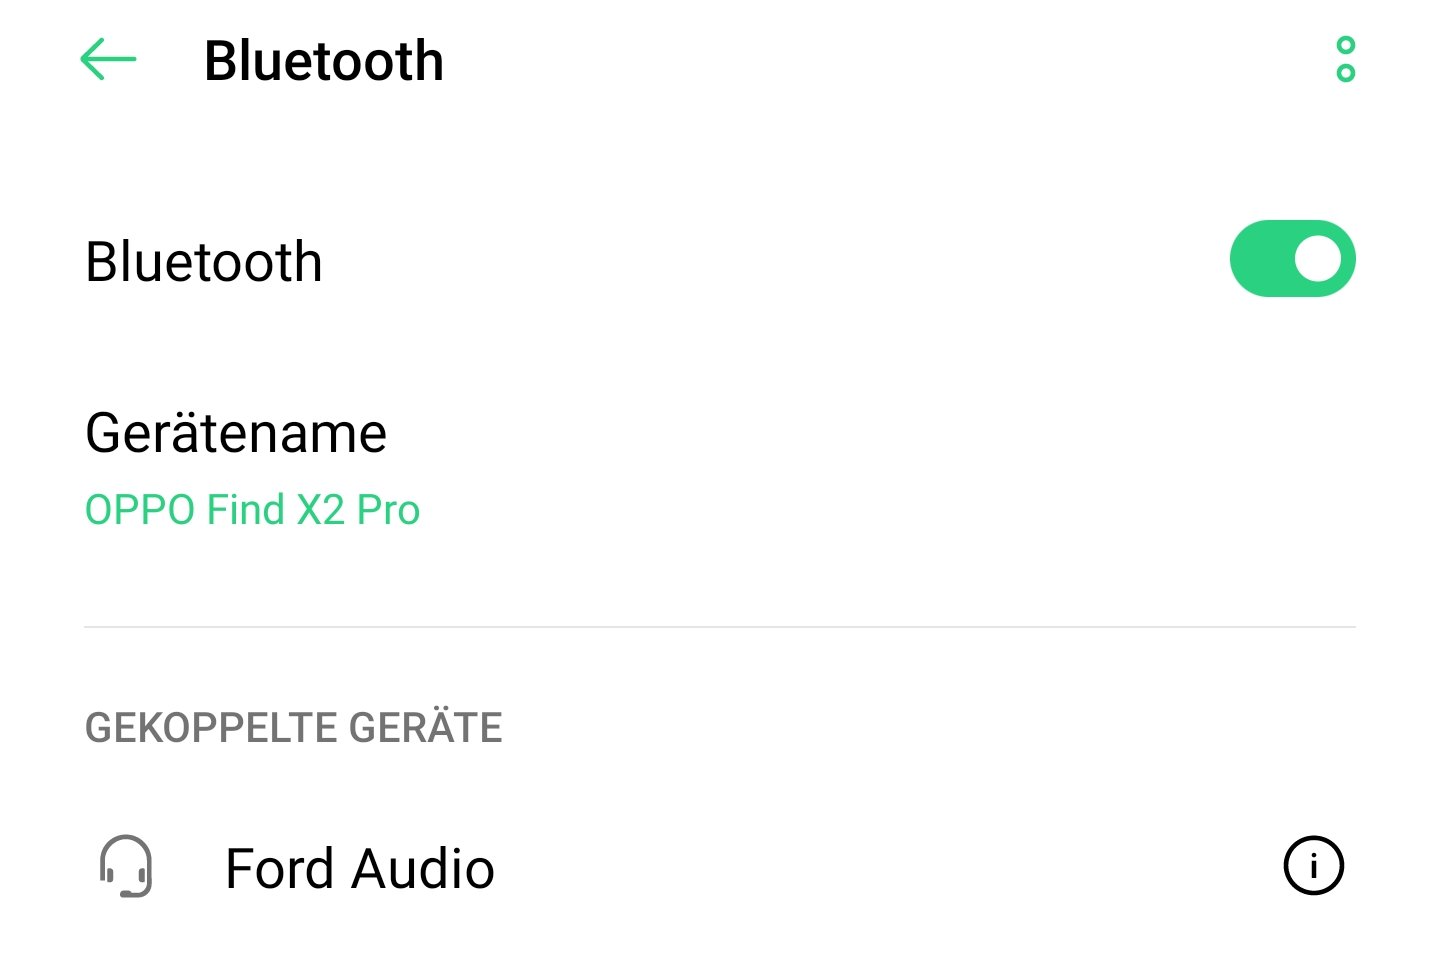Tap the white knob of the Bluetooth toggle
1440x973 pixels.
pos(1318,259)
